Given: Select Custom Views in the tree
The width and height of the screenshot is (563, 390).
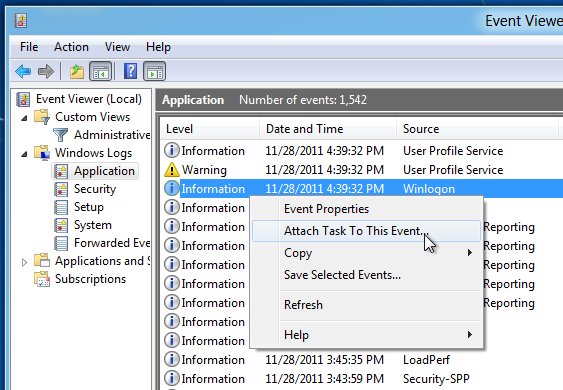Looking at the screenshot, I should point(93,117).
